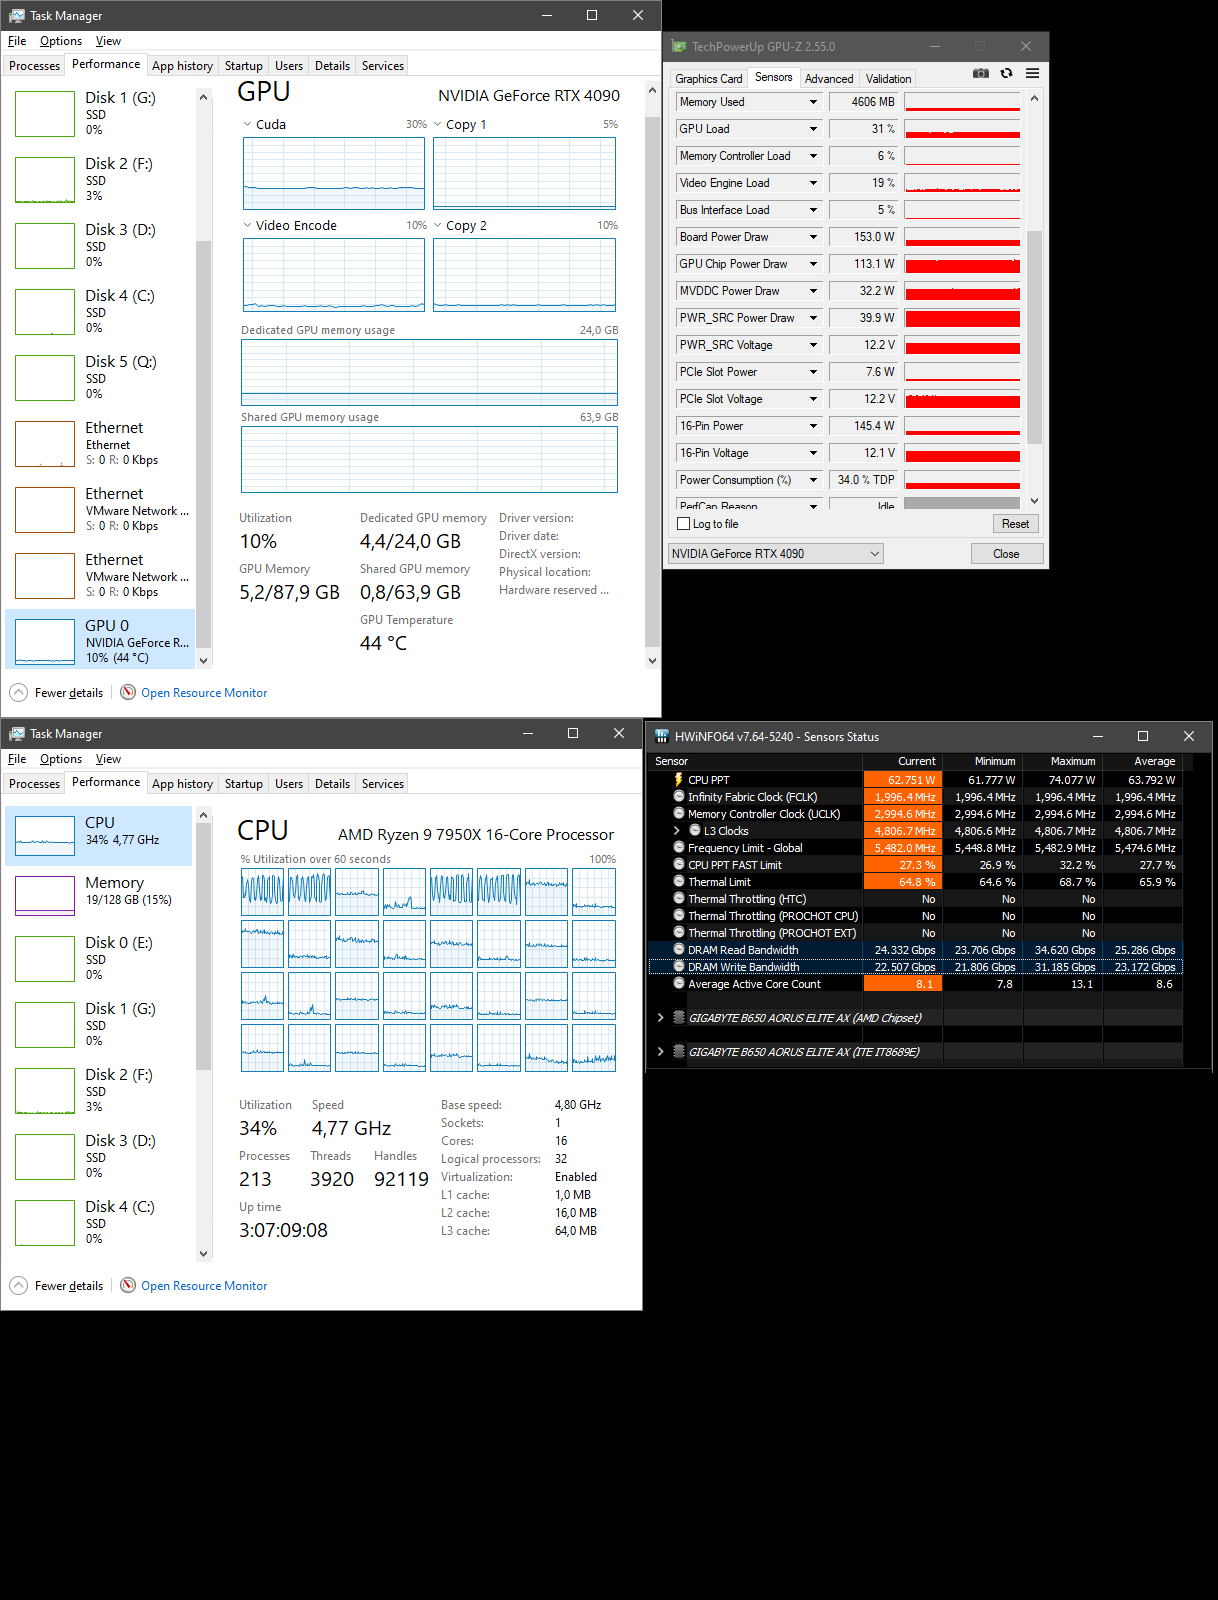
Task: Select Disk 5 (Q:) in top Task Manager
Action: click(100, 377)
